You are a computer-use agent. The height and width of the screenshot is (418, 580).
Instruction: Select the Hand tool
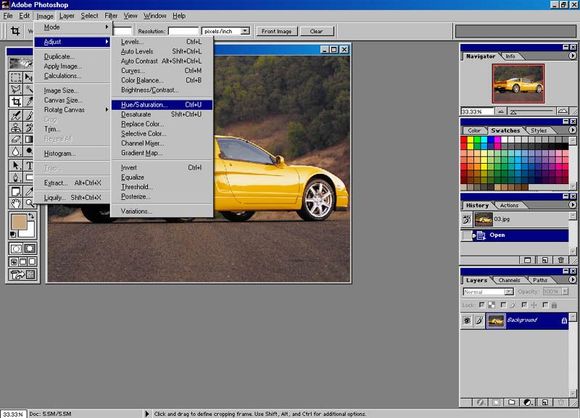pyautogui.click(x=15, y=203)
